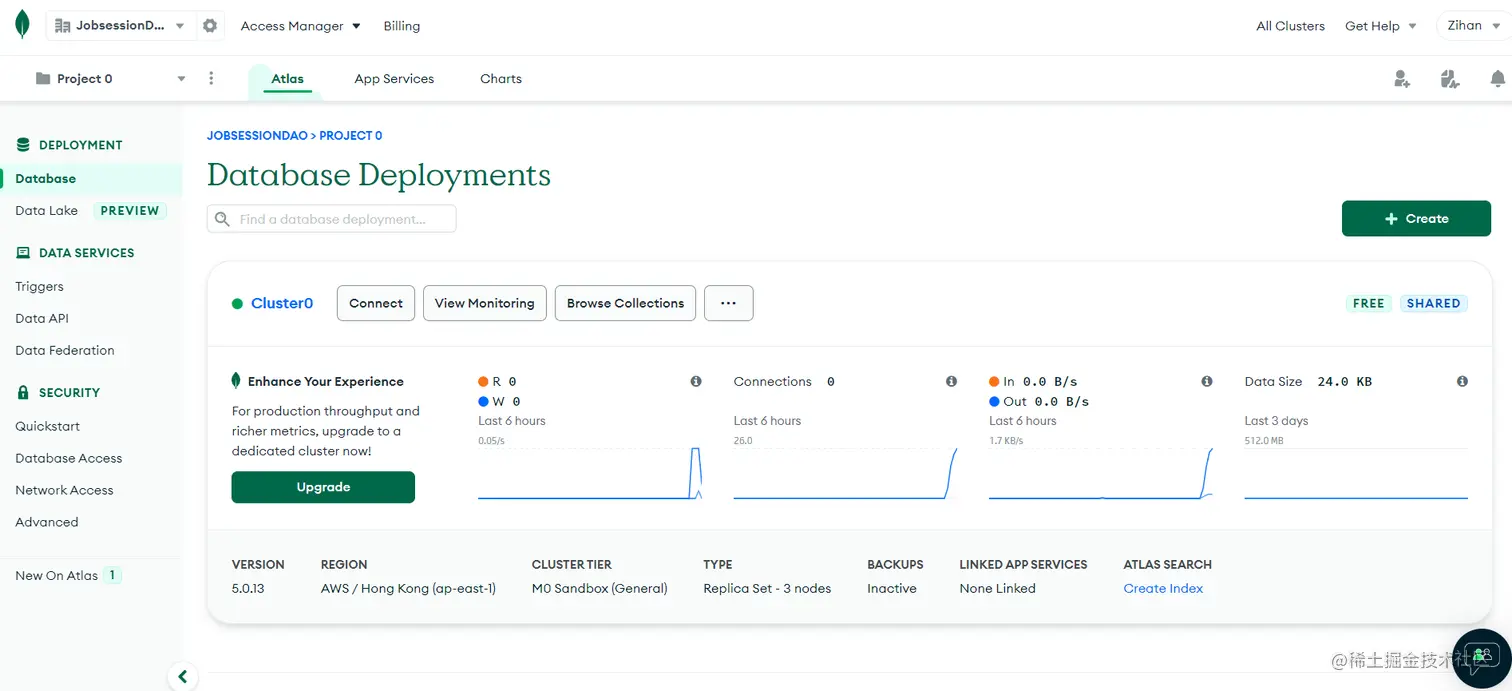Click the PROJECT 0 breadcrumb link

(x=351, y=136)
